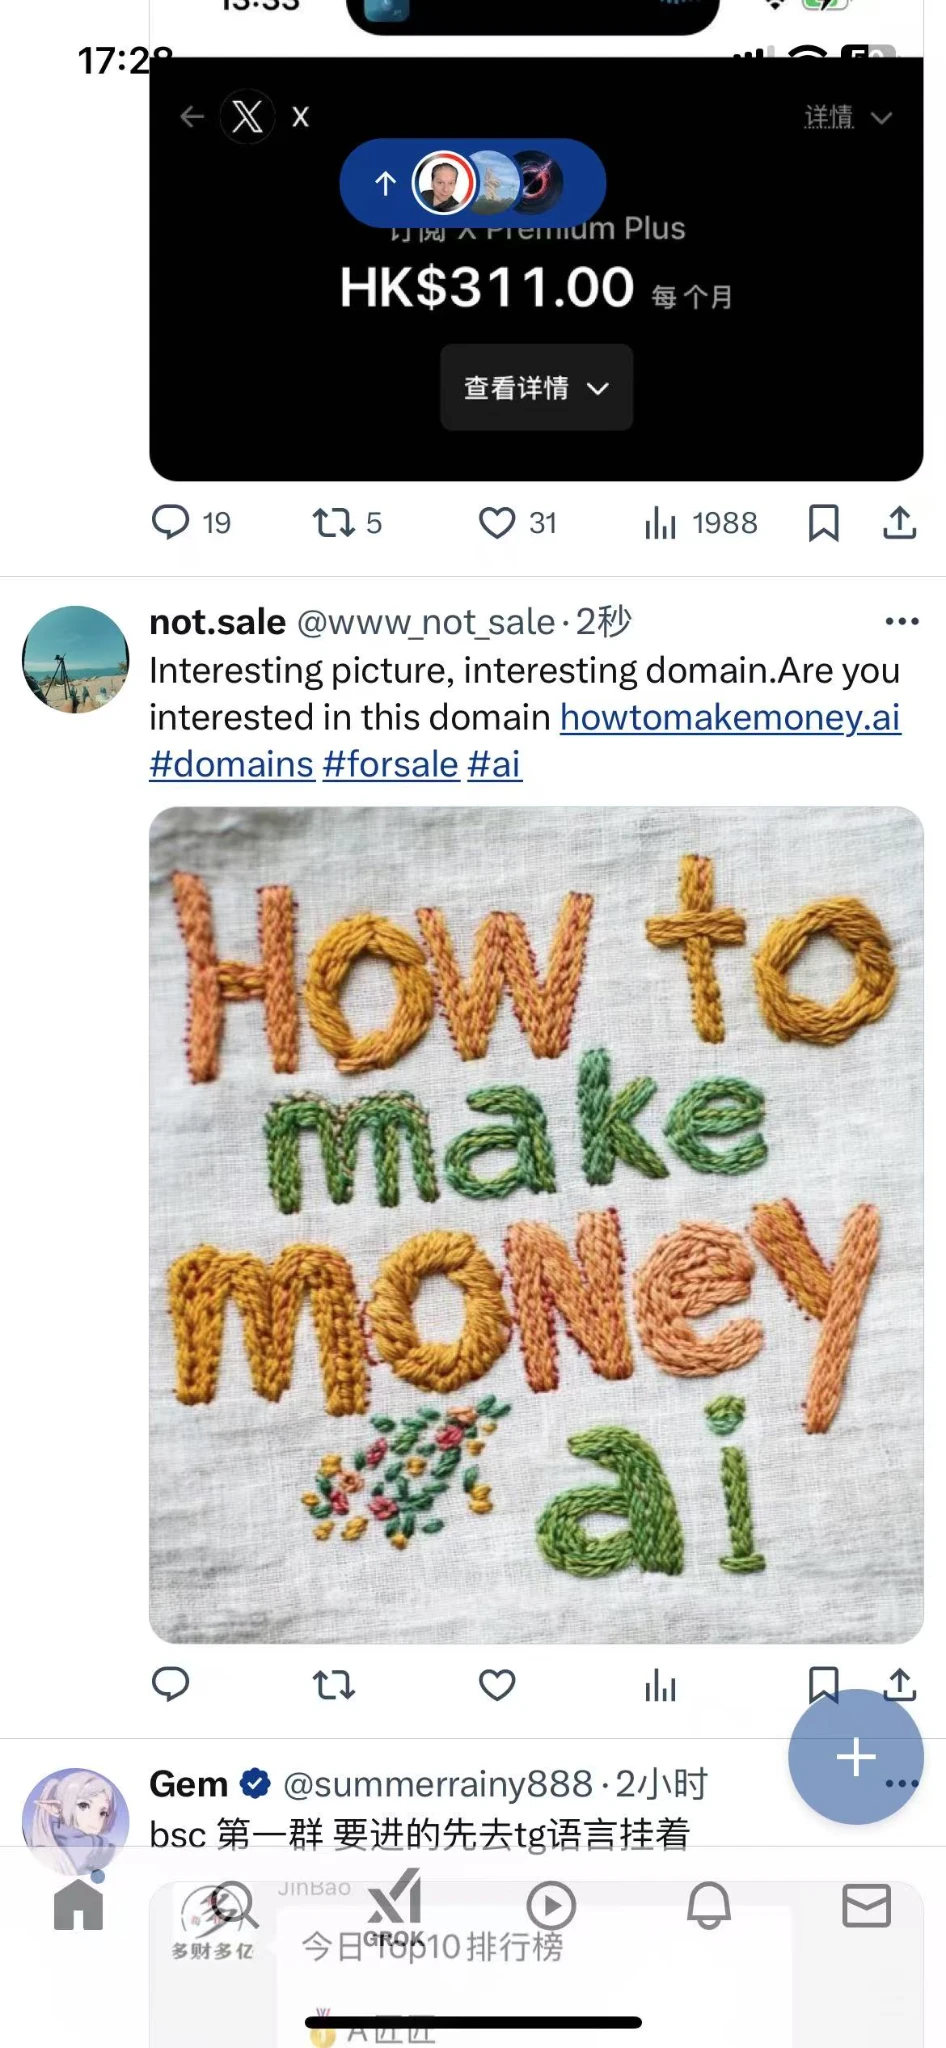Repost the not.sale embroidery post
Screen dimensions: 946x2048
(333, 1685)
